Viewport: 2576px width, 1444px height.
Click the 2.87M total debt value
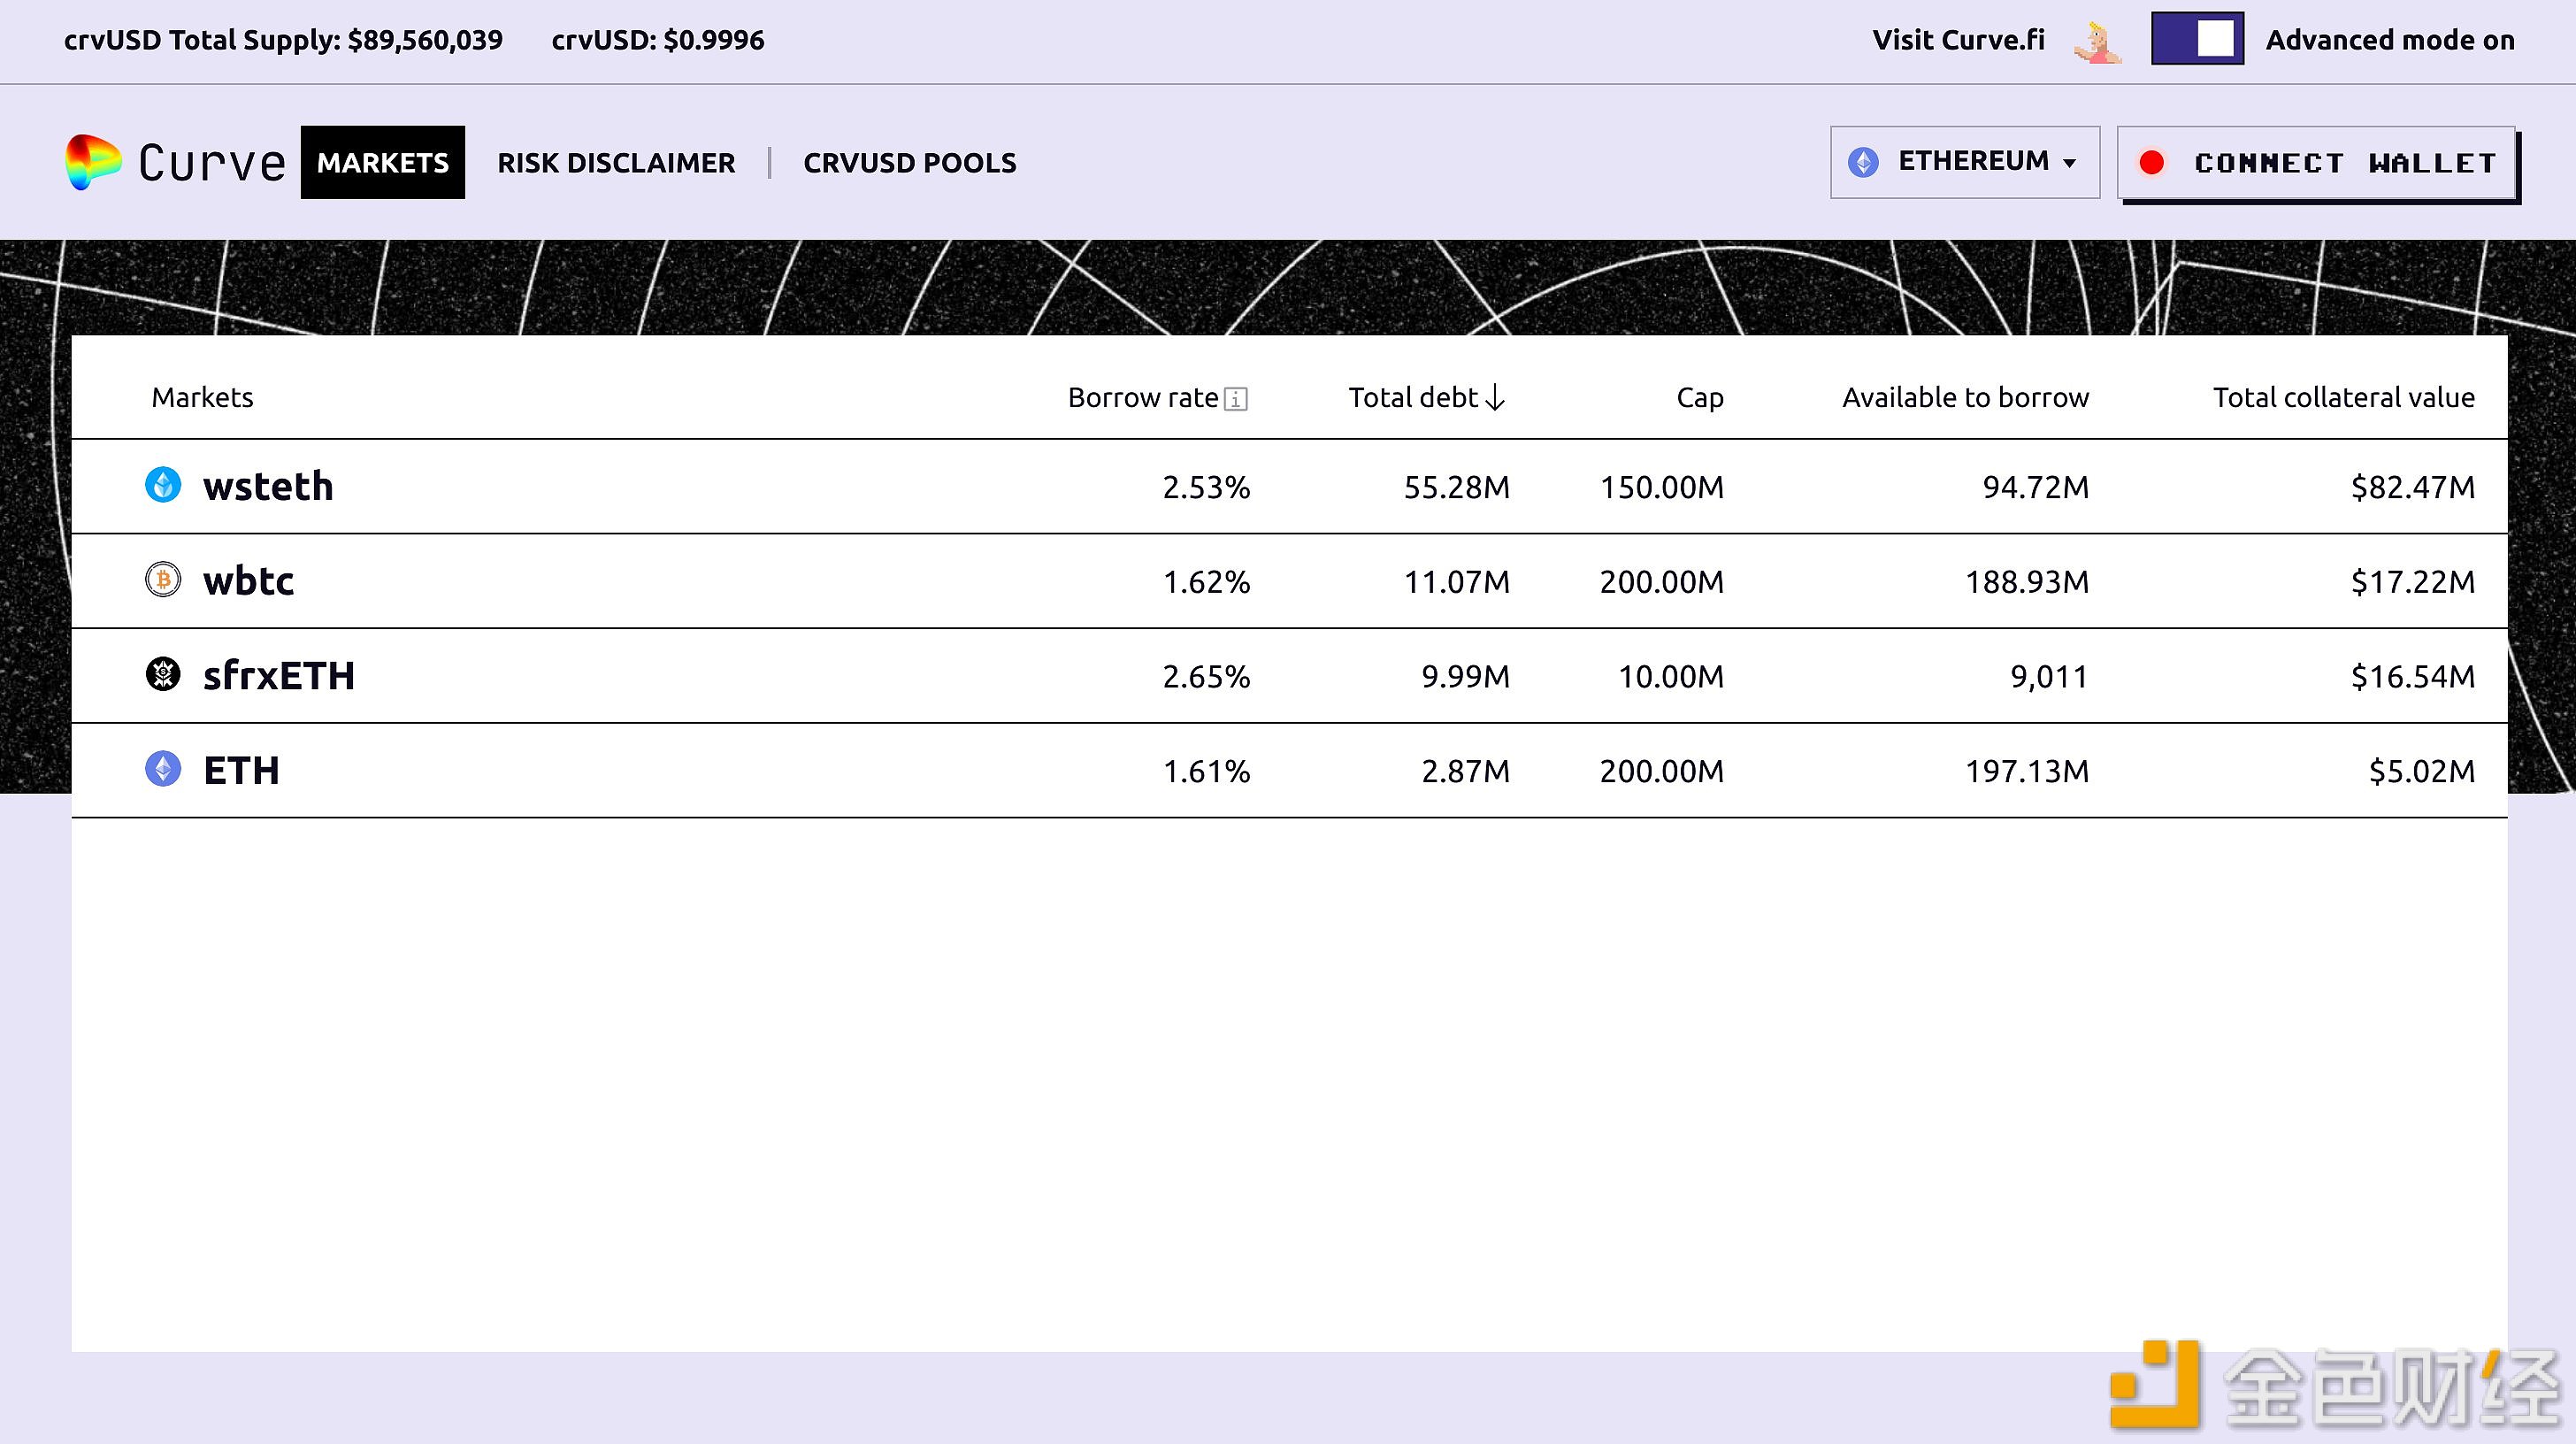(1466, 771)
